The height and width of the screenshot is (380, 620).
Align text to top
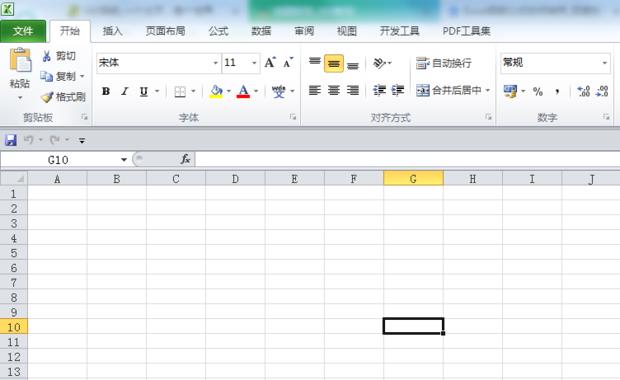[315, 62]
